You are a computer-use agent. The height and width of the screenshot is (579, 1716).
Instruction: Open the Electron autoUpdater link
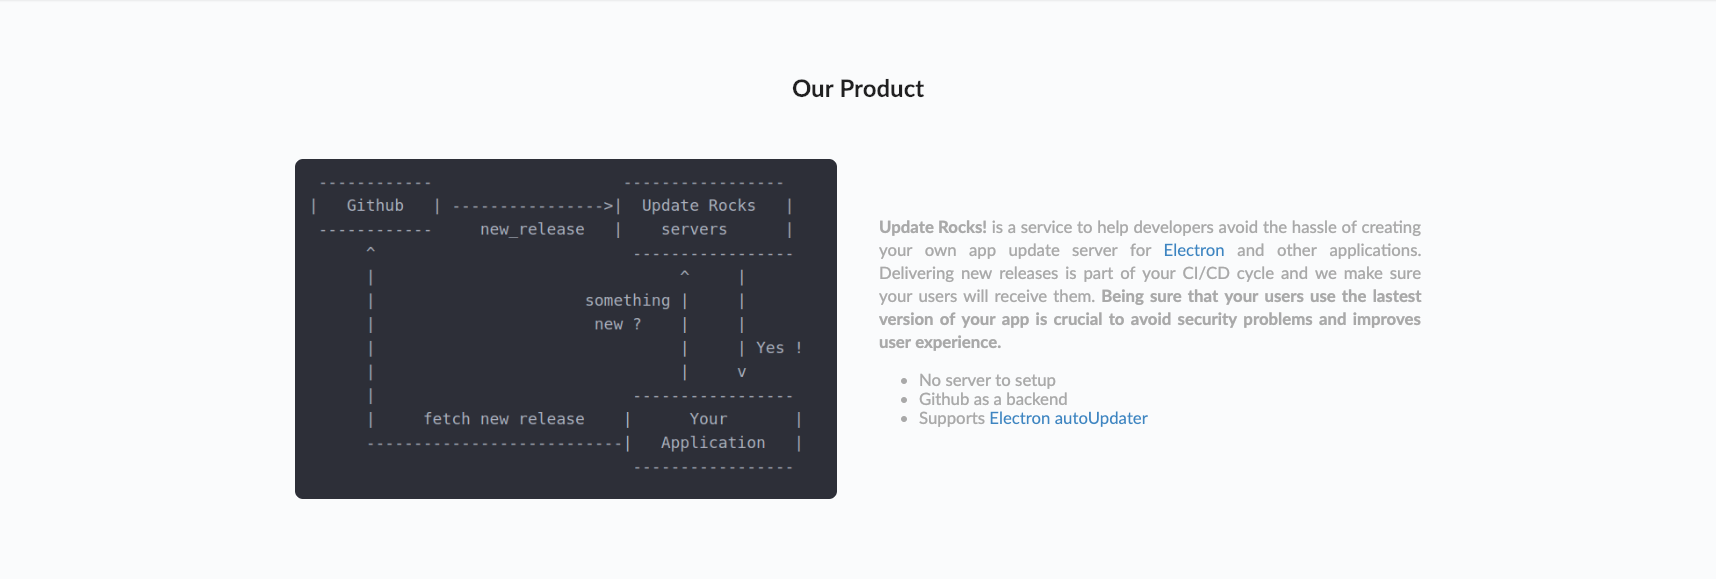tap(1068, 418)
